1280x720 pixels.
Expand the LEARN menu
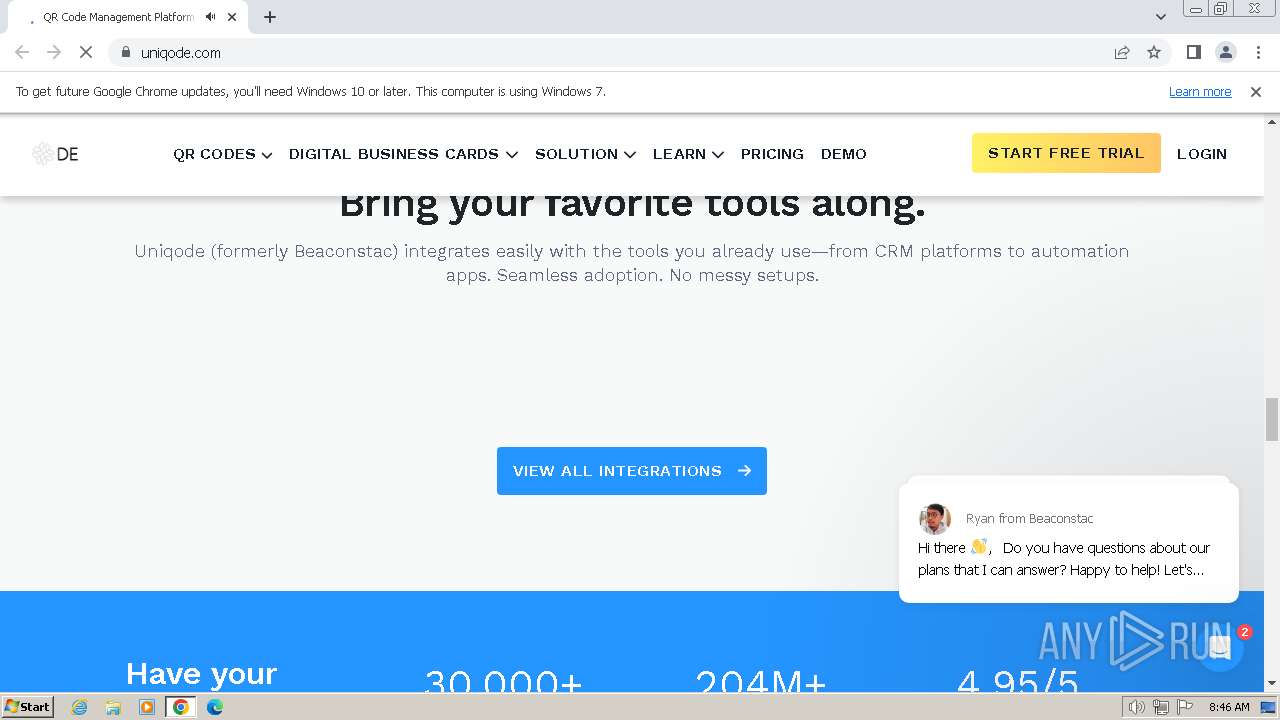(x=688, y=154)
